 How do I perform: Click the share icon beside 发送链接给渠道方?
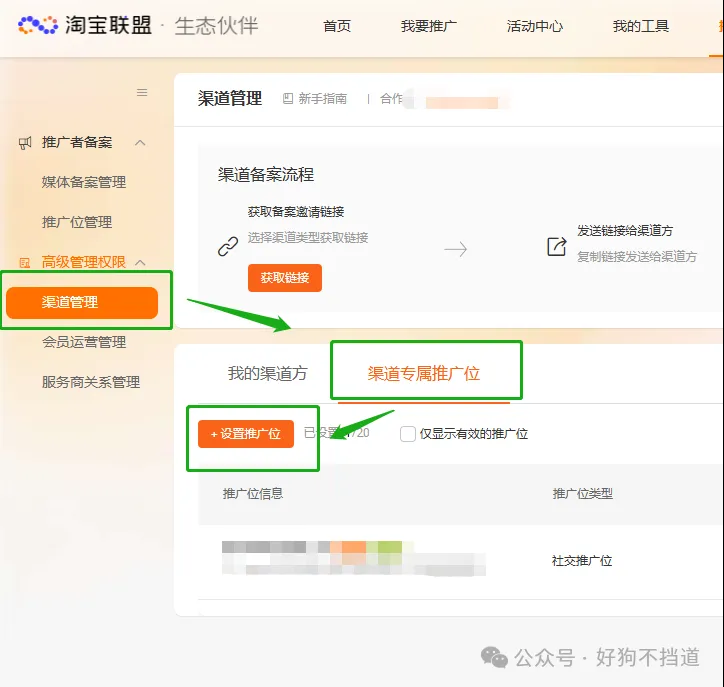click(x=557, y=247)
